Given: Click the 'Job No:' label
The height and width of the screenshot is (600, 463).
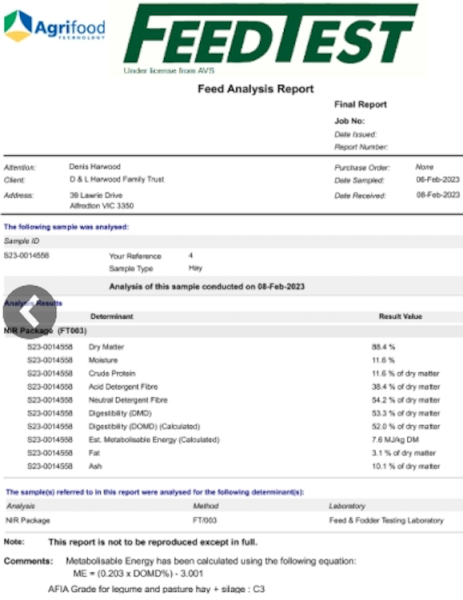Looking at the screenshot, I should 349,121.
